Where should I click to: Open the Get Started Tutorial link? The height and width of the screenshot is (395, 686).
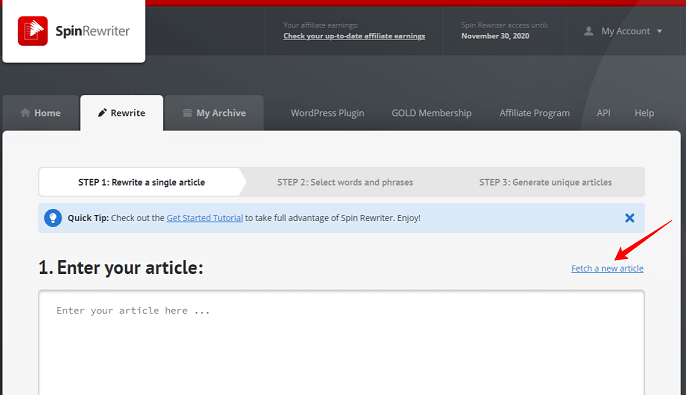click(204, 218)
